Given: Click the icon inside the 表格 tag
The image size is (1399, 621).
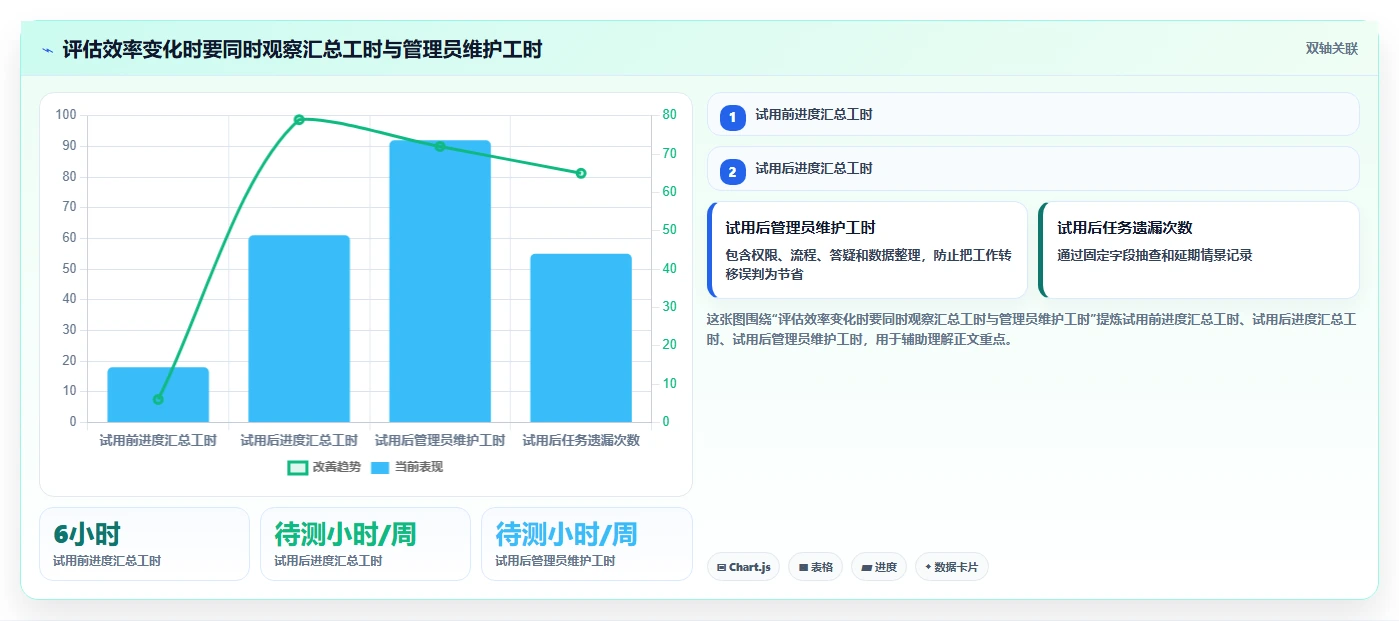Looking at the screenshot, I should 802,567.
